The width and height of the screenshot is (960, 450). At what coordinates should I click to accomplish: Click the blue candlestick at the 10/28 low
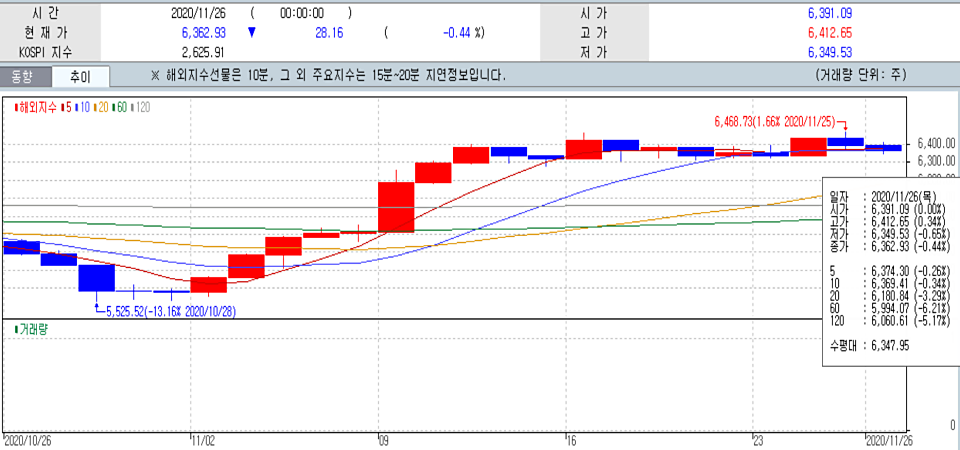click(x=96, y=278)
